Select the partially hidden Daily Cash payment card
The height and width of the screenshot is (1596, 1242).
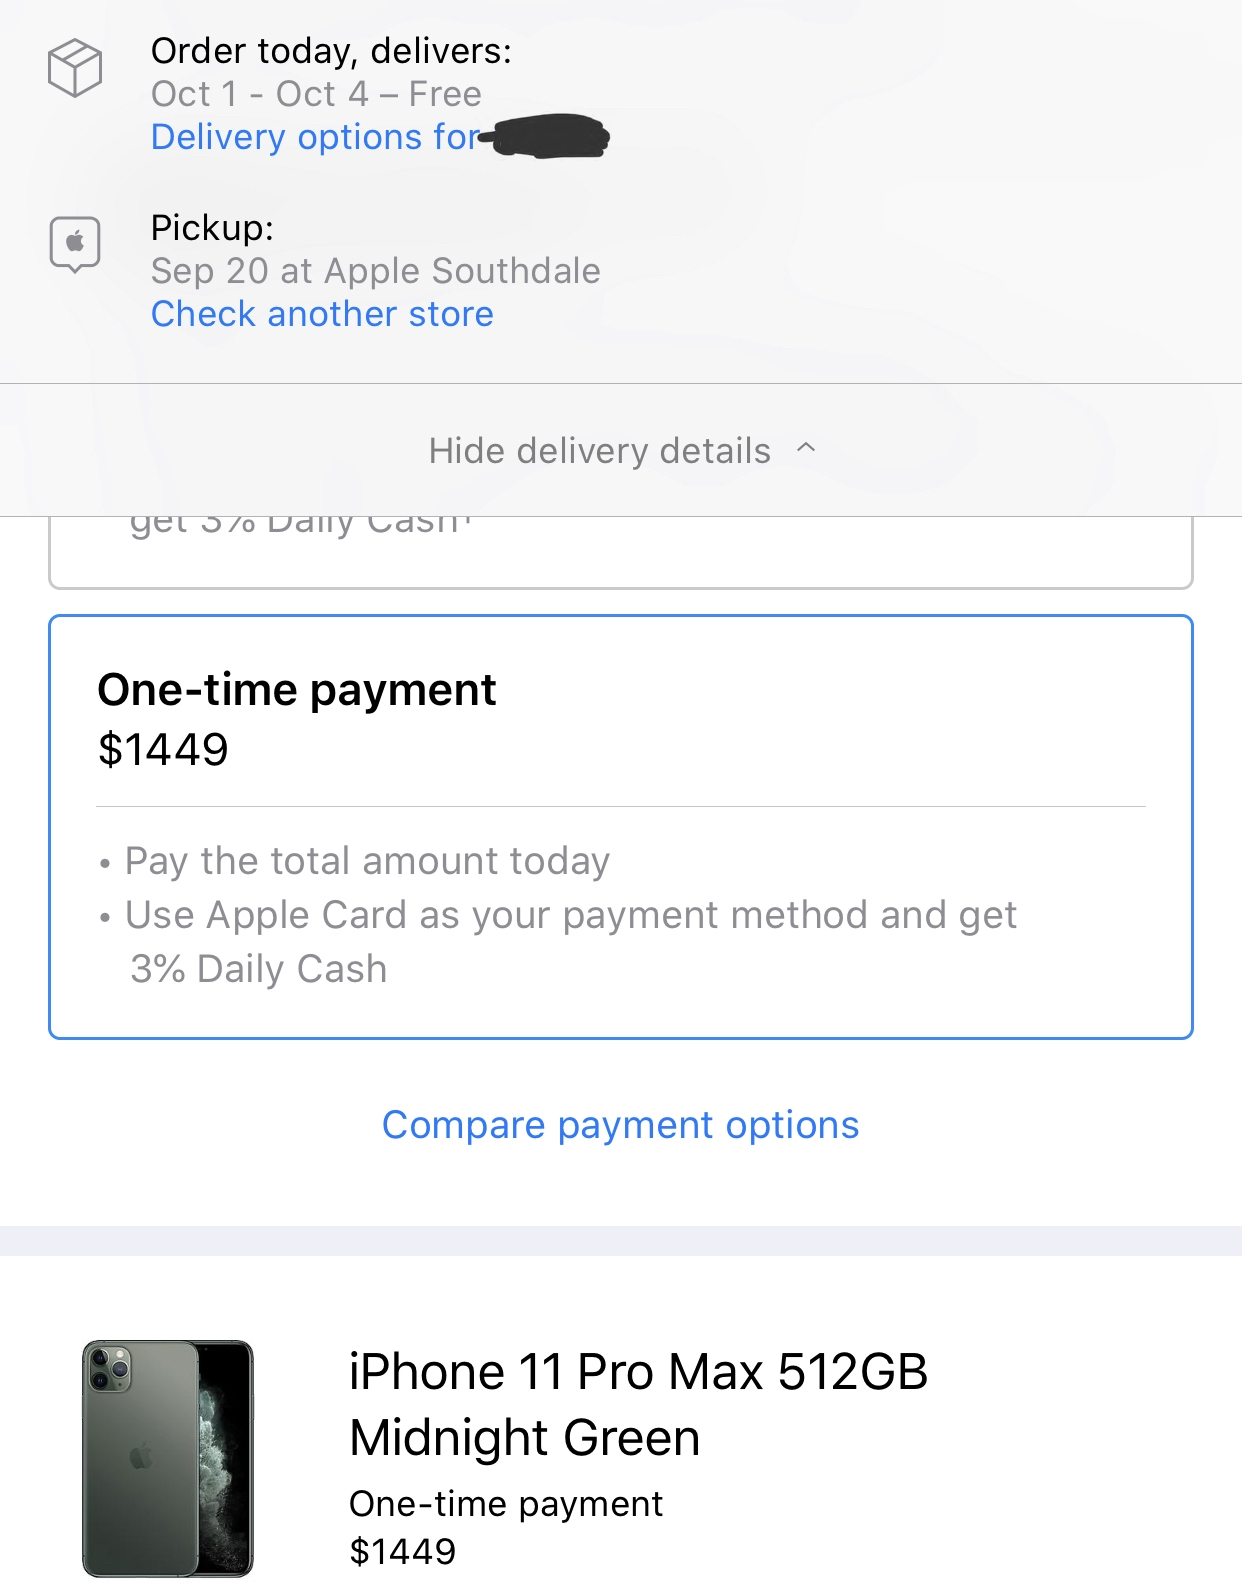click(621, 552)
